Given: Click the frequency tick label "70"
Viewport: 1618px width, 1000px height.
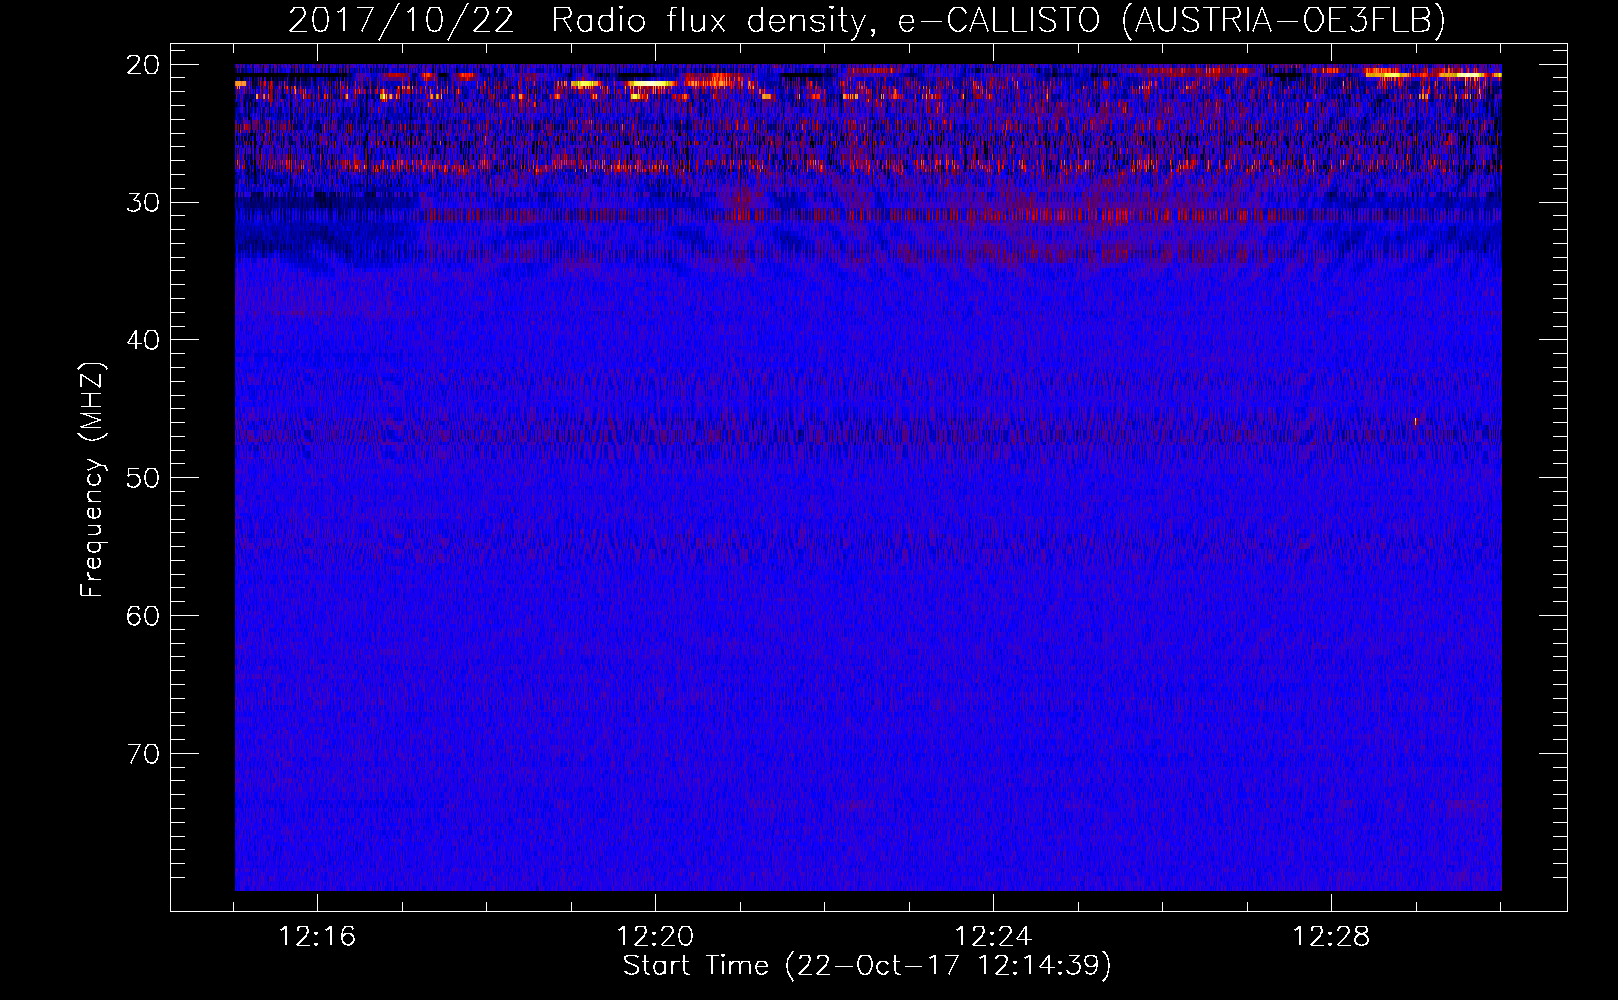Looking at the screenshot, I should (x=143, y=754).
